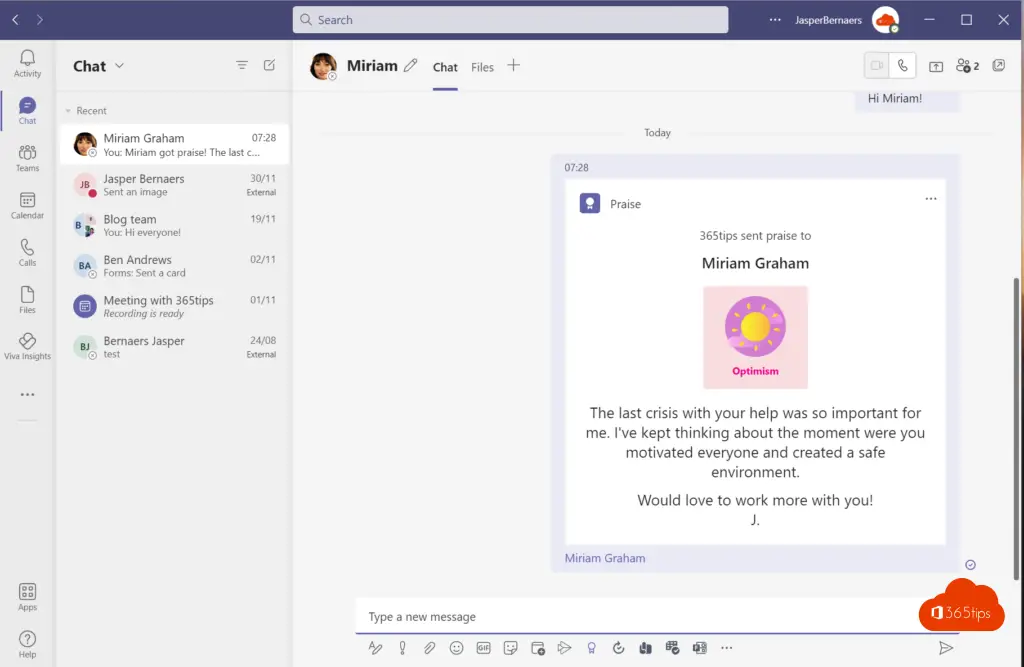Viewport: 1024px width, 667px height.
Task: Select the Chat tab in conversation
Action: pyautogui.click(x=445, y=67)
